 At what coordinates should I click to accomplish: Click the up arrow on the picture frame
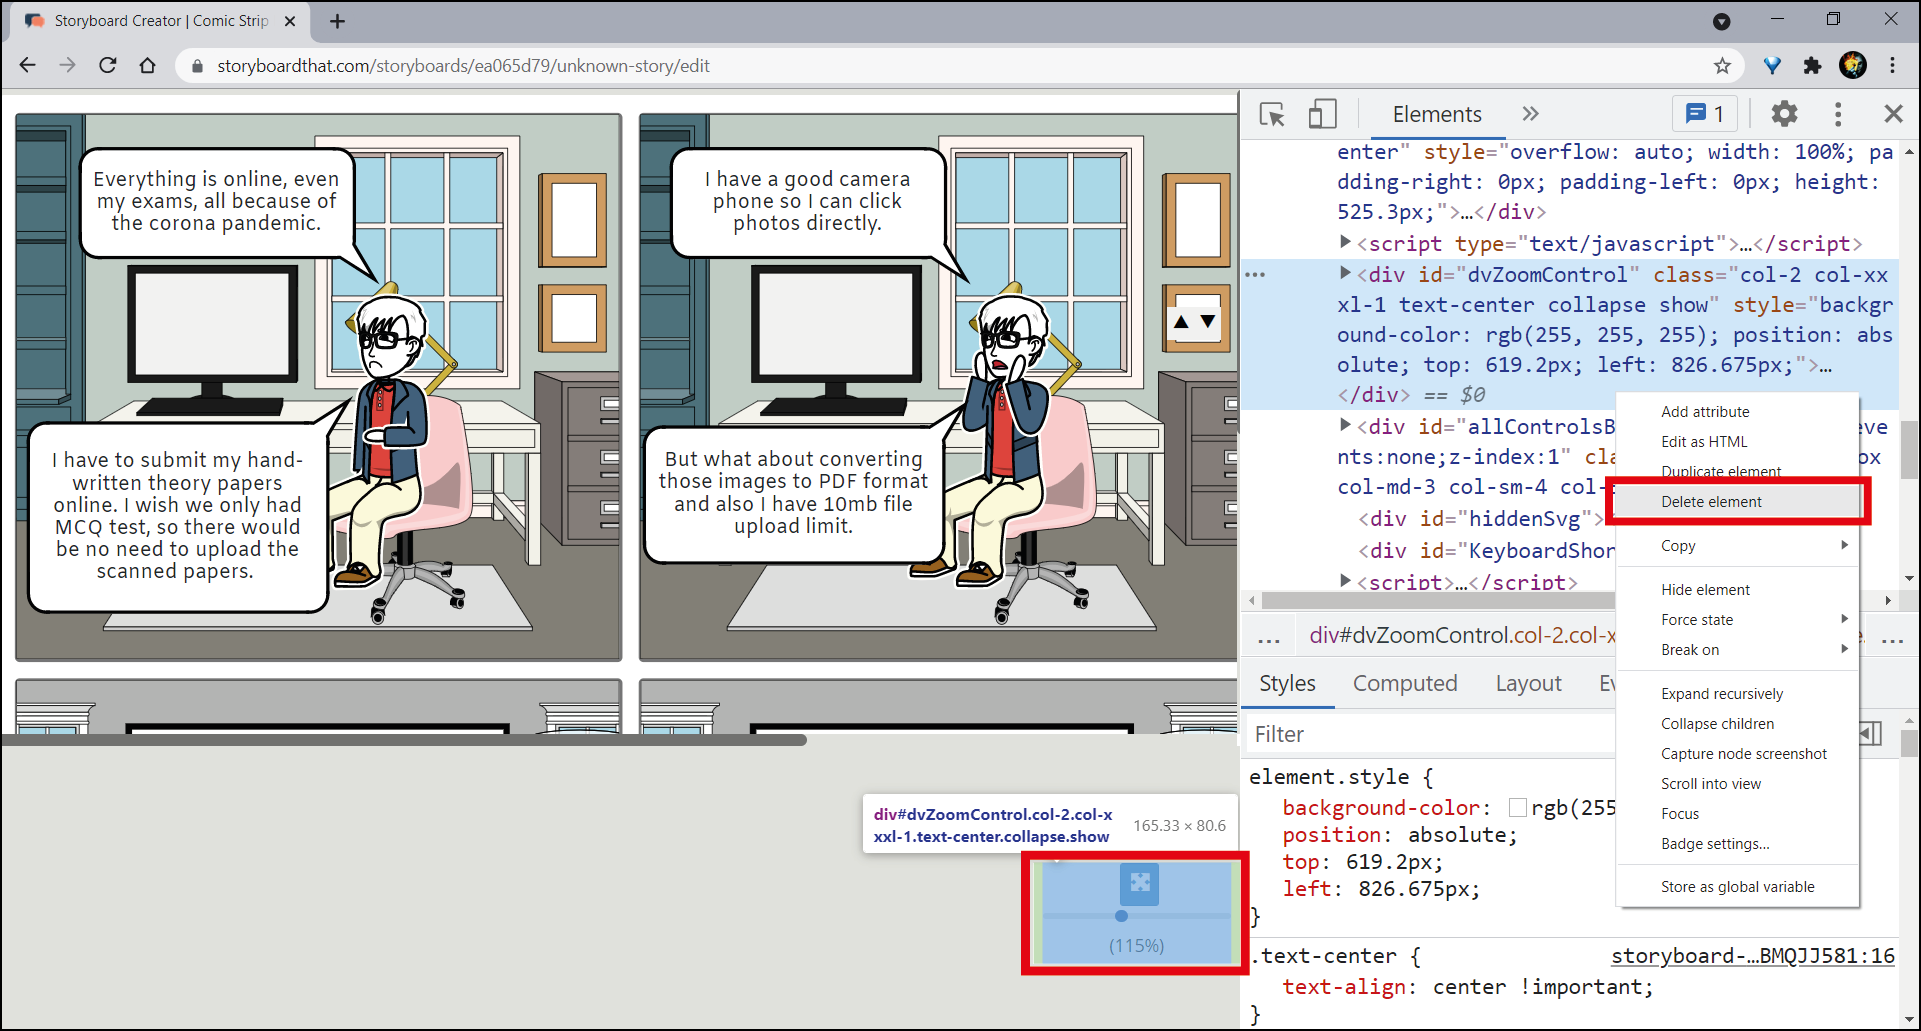point(1181,321)
